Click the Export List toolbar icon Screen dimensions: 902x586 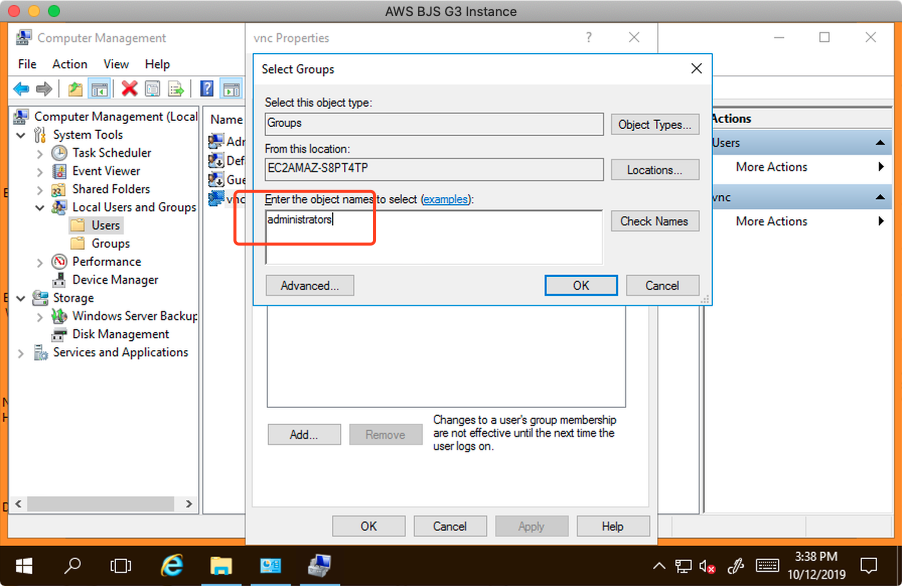point(176,89)
